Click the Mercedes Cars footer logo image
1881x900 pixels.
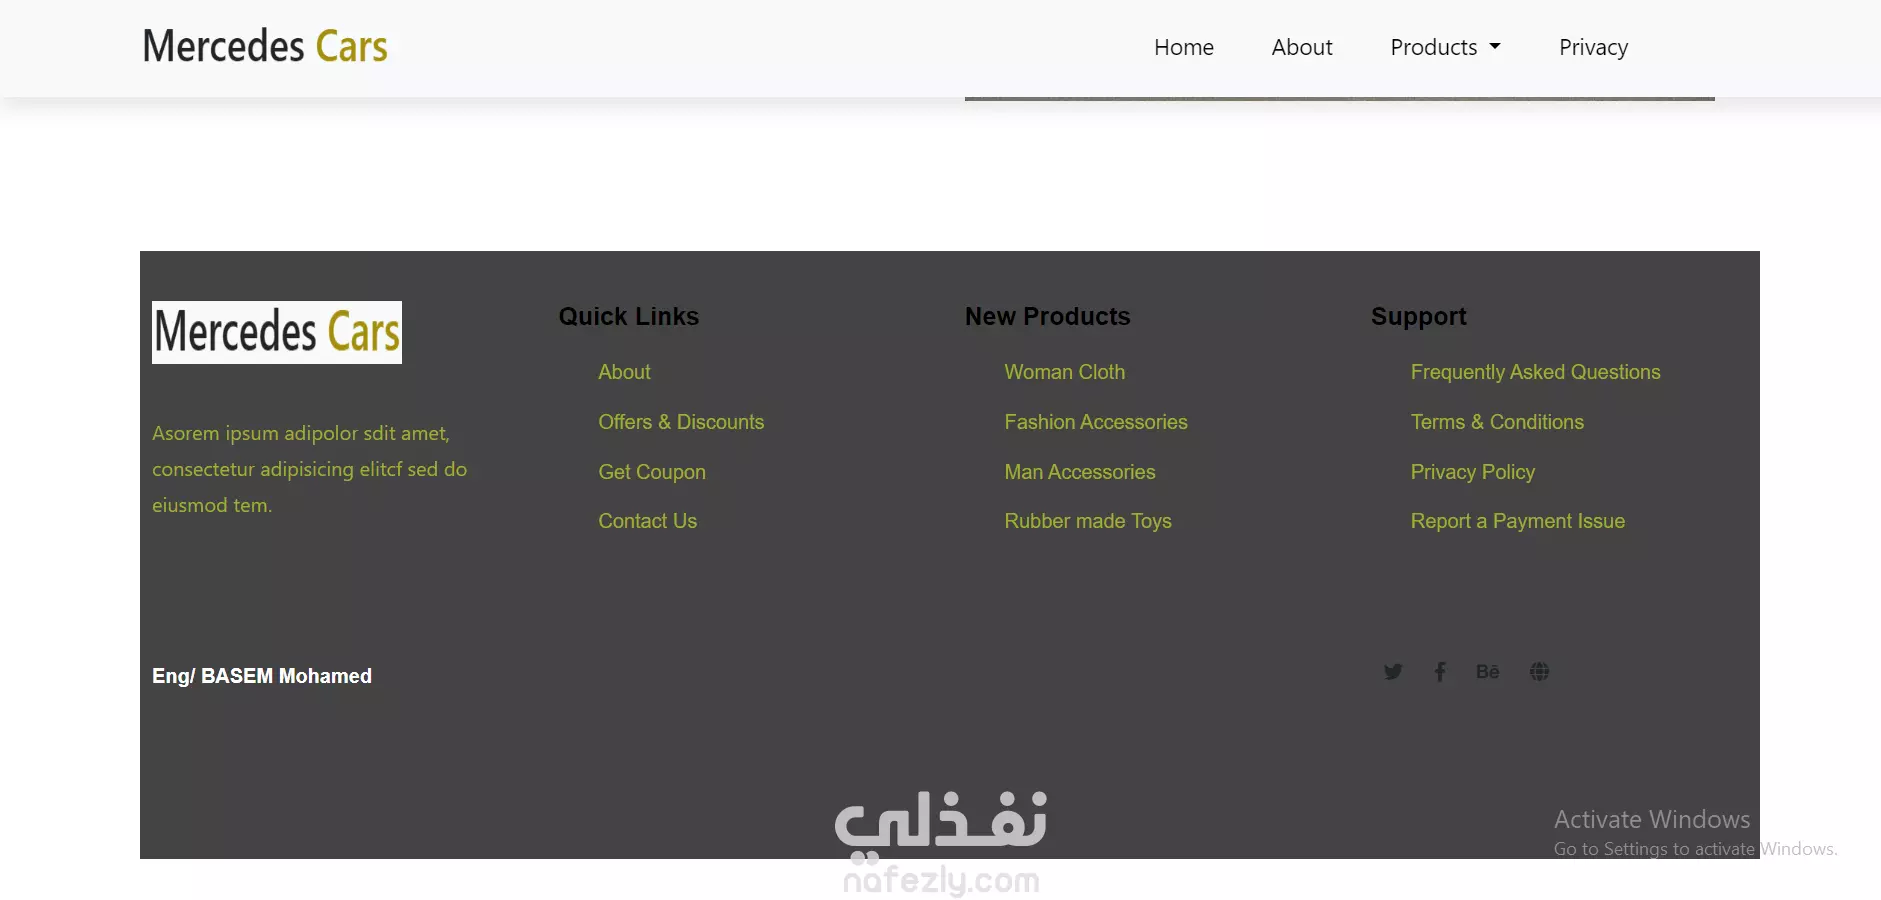point(277,332)
